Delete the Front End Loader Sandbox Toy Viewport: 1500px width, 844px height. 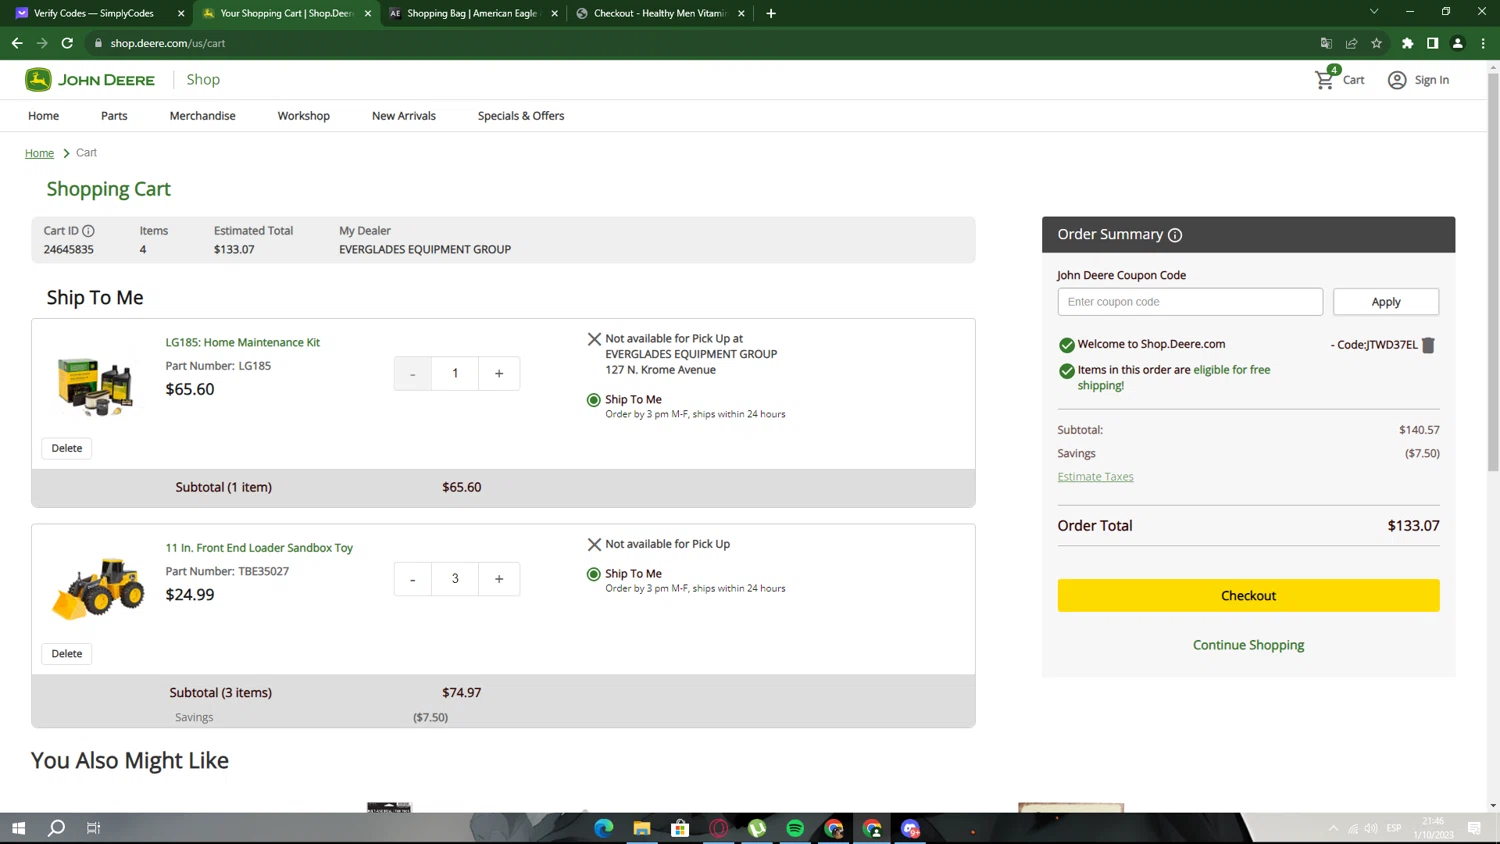point(67,654)
